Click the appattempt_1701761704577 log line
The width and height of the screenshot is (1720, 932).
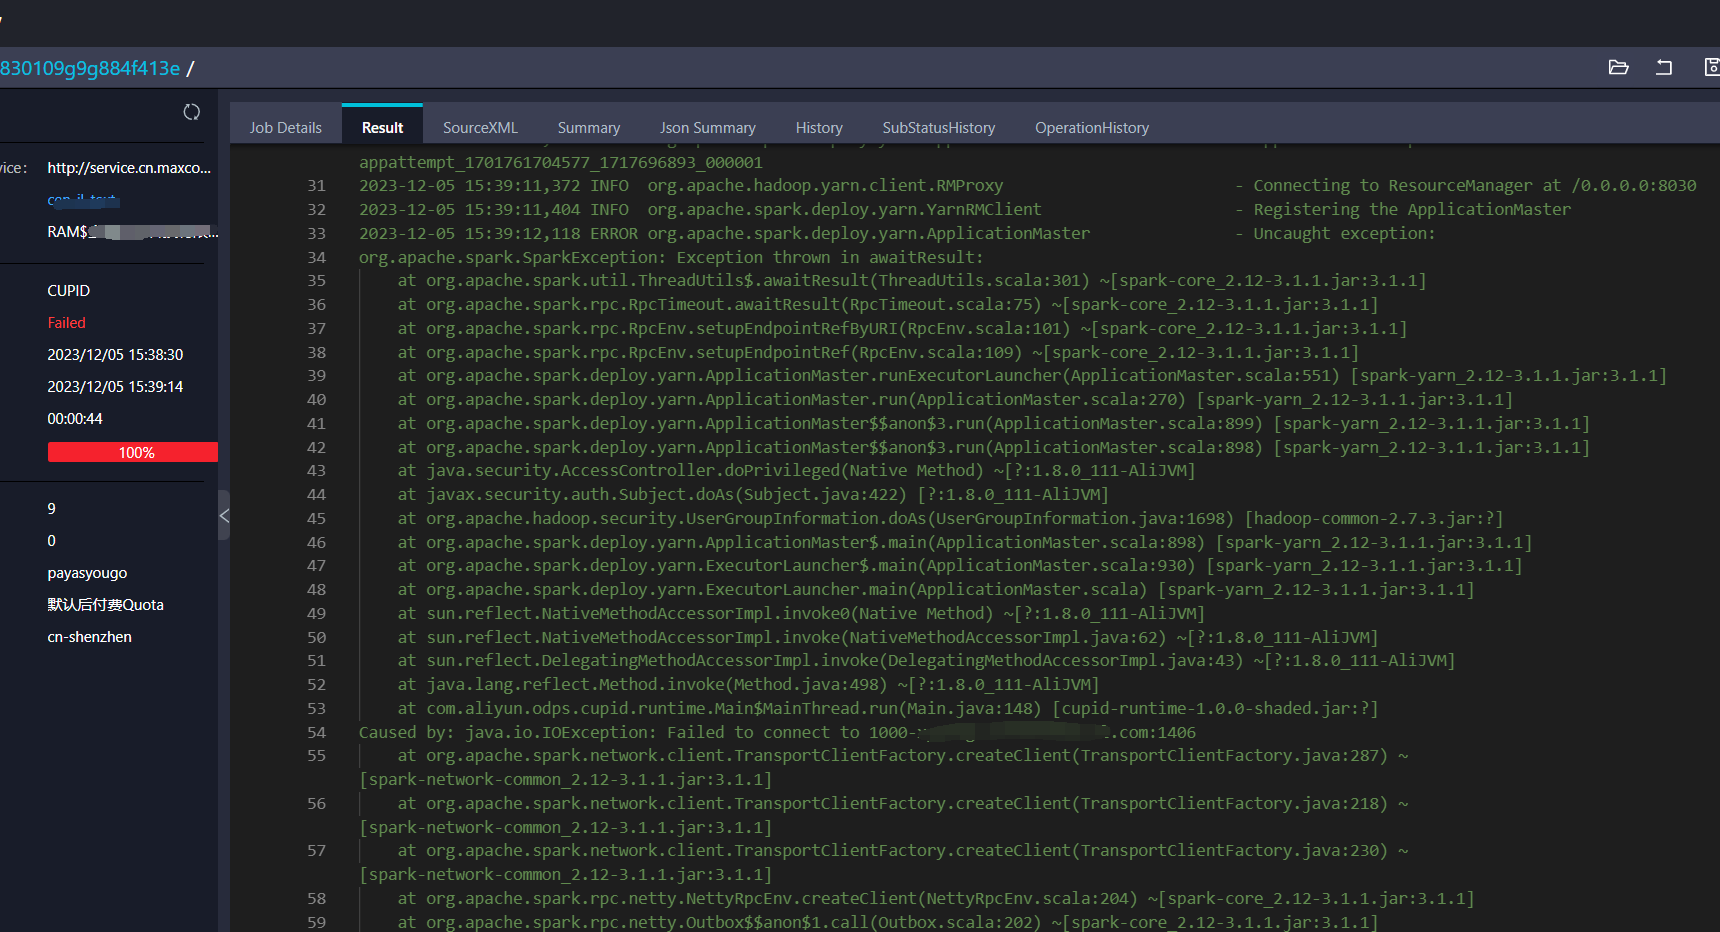point(560,162)
